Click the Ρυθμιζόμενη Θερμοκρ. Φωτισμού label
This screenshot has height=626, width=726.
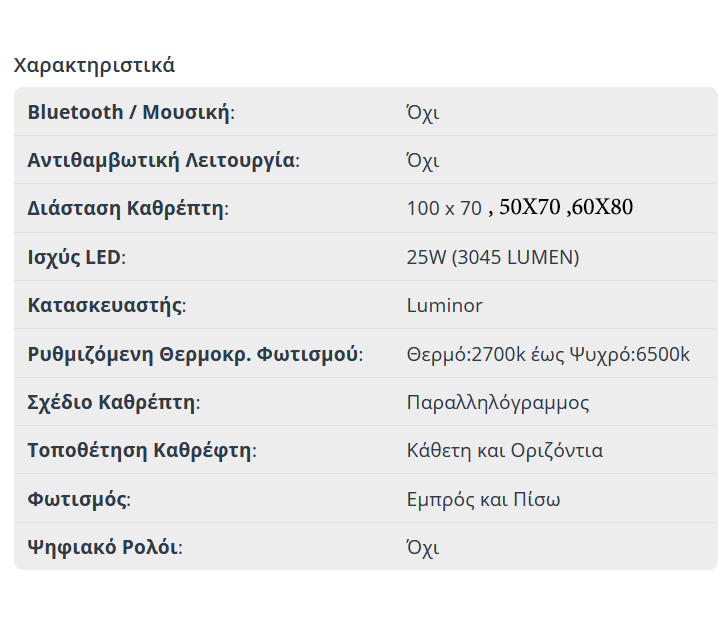[194, 354]
